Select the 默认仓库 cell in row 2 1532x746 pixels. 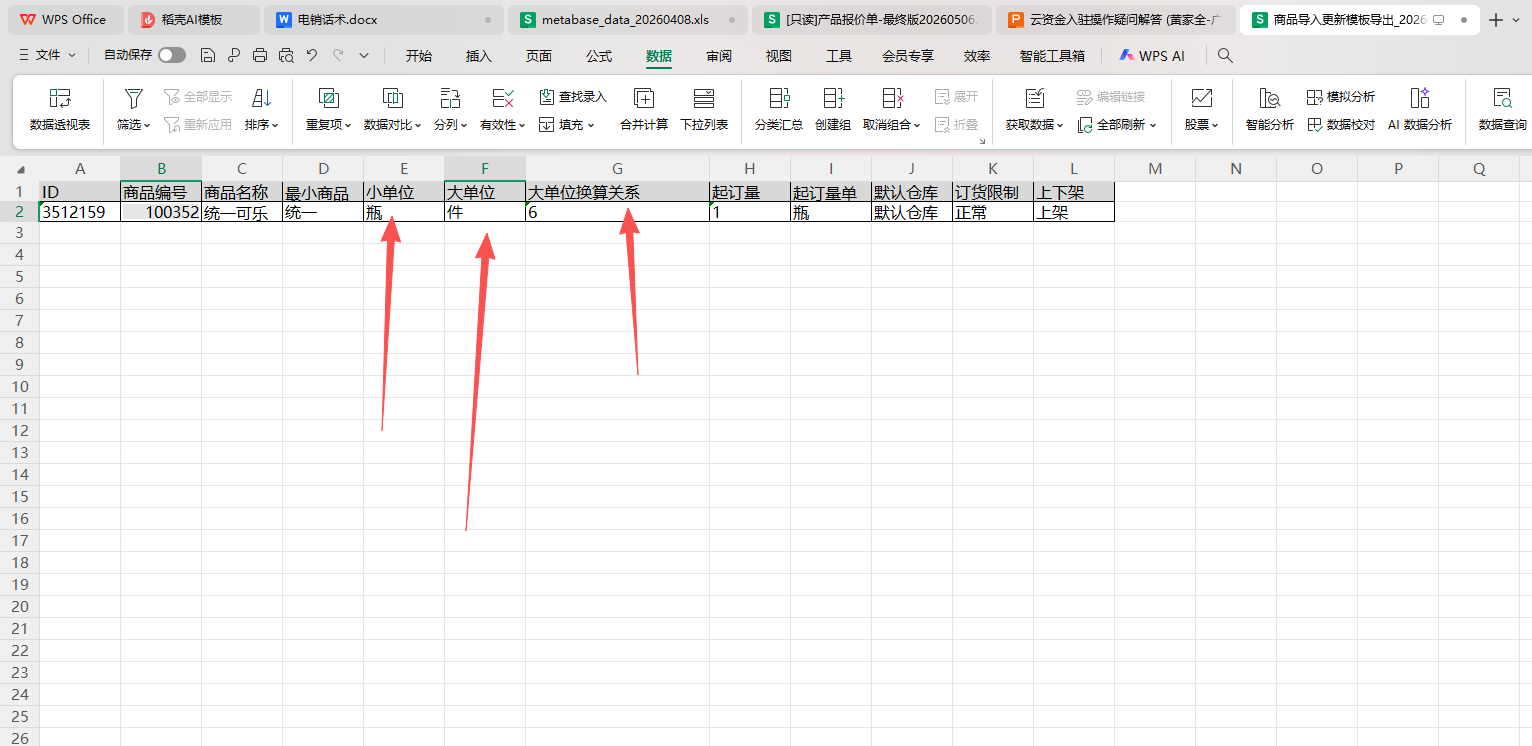point(912,212)
